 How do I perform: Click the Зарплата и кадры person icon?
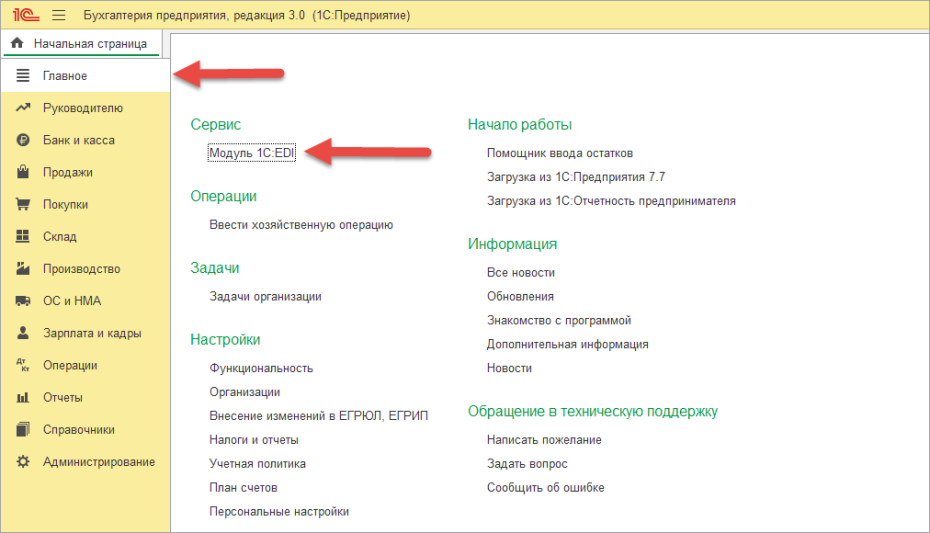point(23,333)
